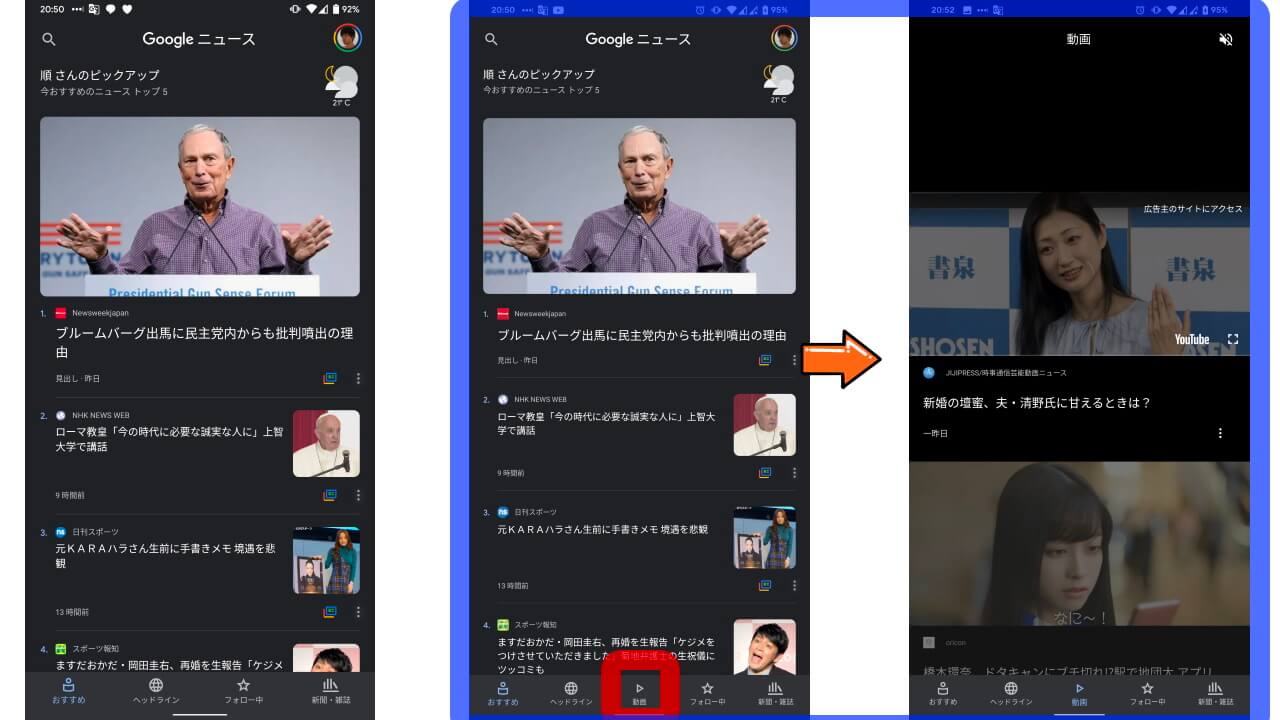Open the ブルームバーグ出馬 headline in the leftmost screenshot
The width and height of the screenshot is (1280, 720).
click(x=204, y=342)
